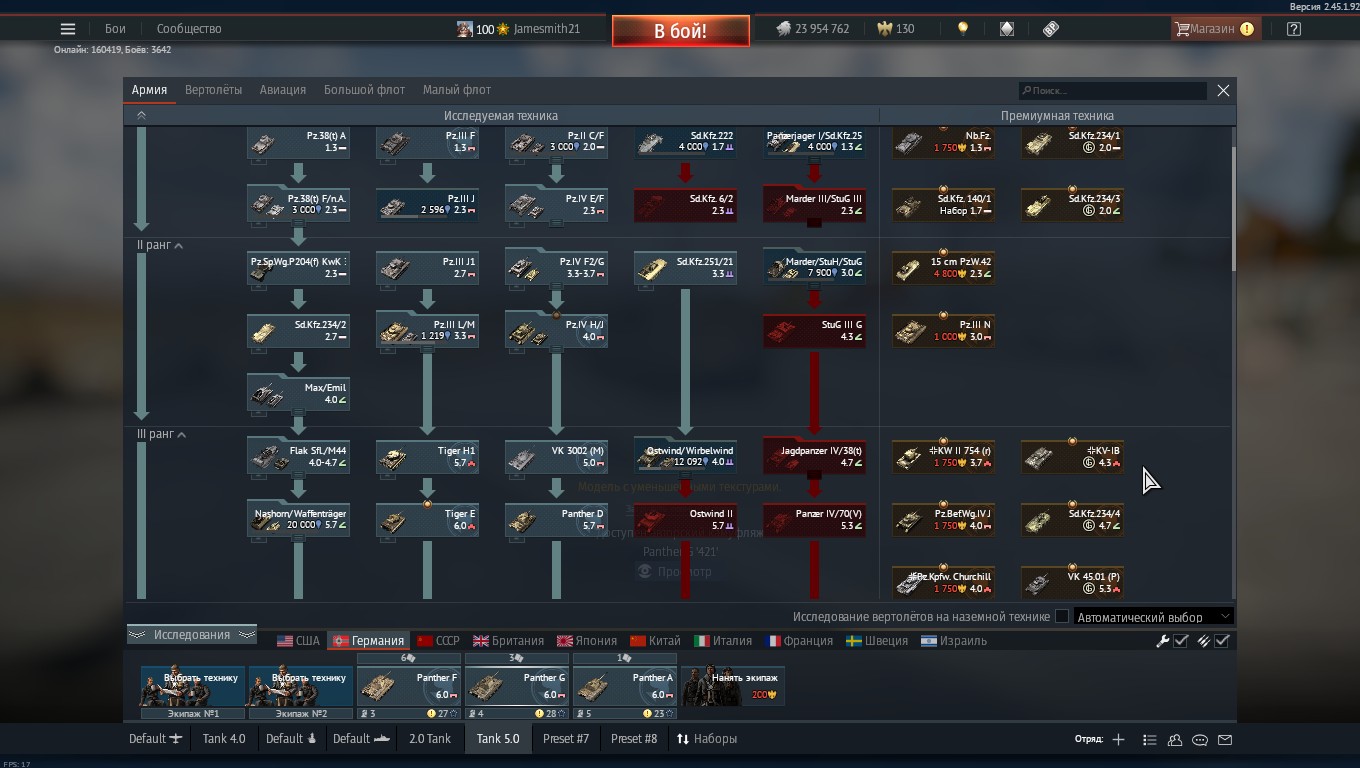Select the Япония nation tab
Image resolution: width=1360 pixels, height=768 pixels.
(x=586, y=641)
